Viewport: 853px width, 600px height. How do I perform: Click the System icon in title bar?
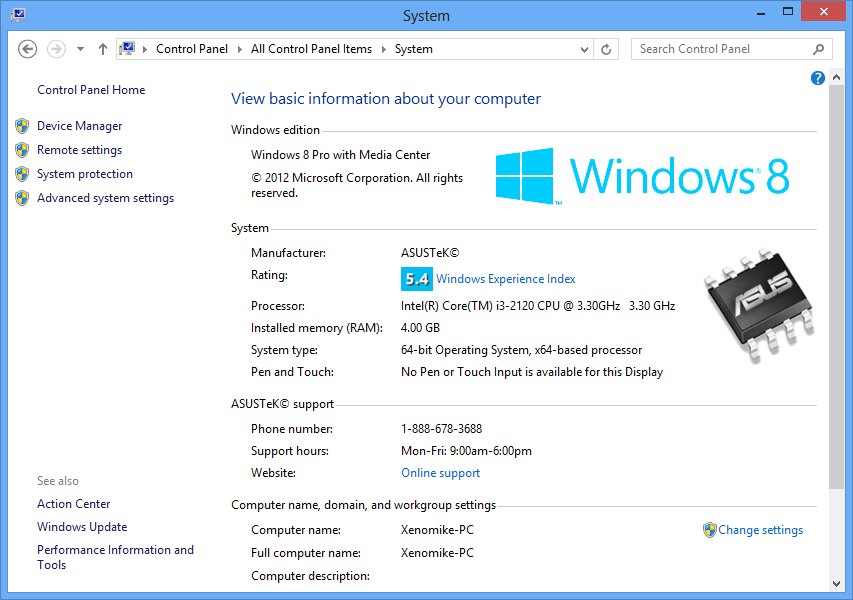tap(18, 15)
